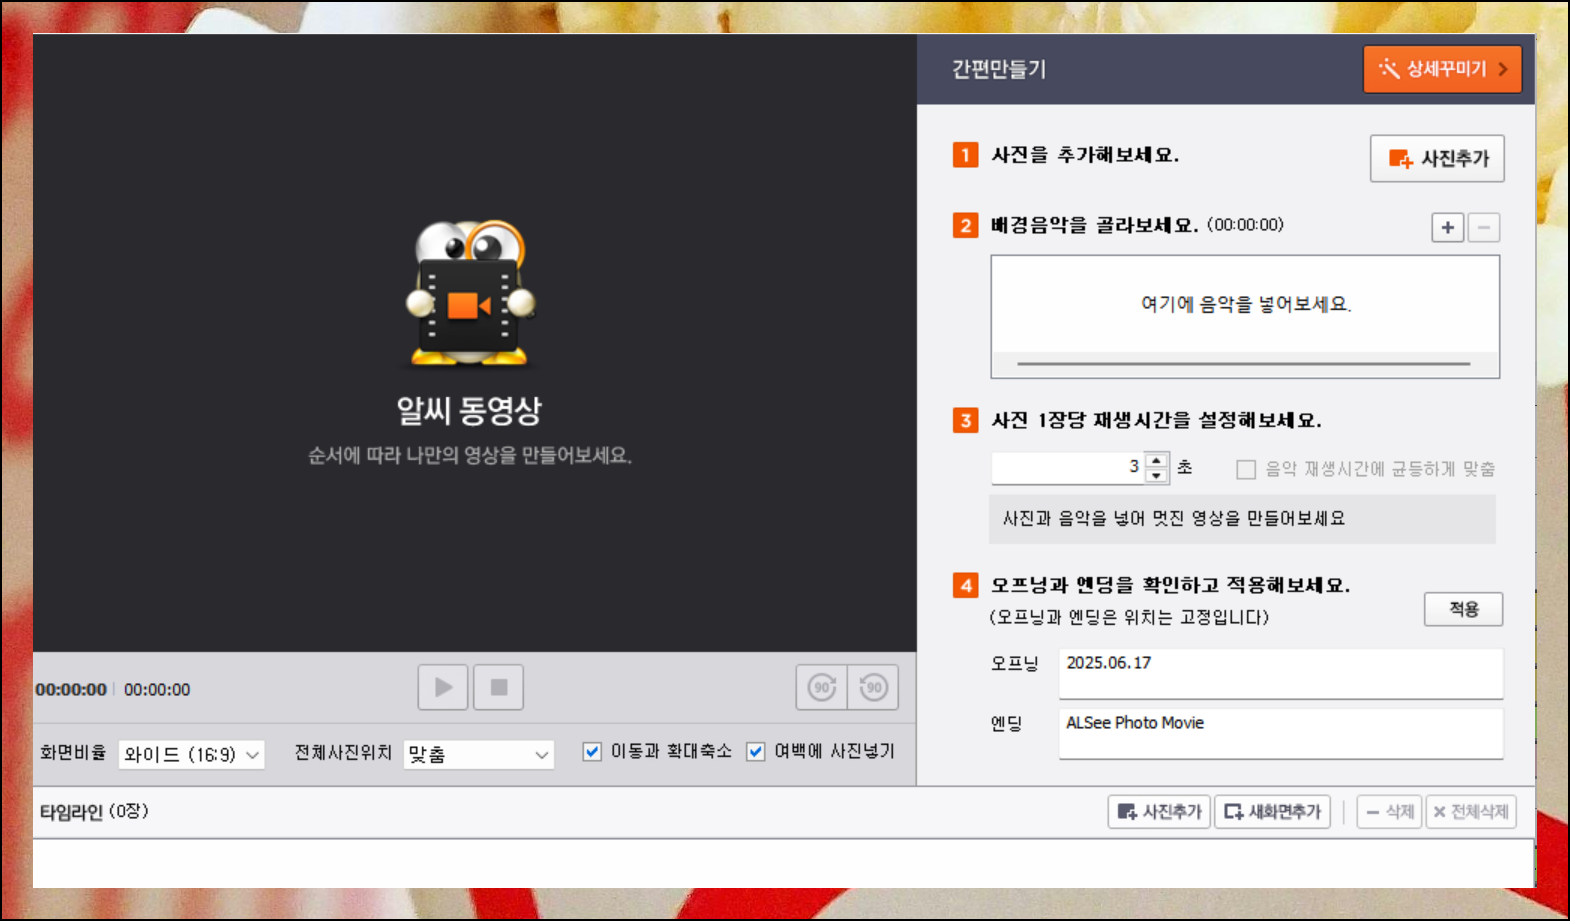Click the stop button in preview controls

click(499, 687)
